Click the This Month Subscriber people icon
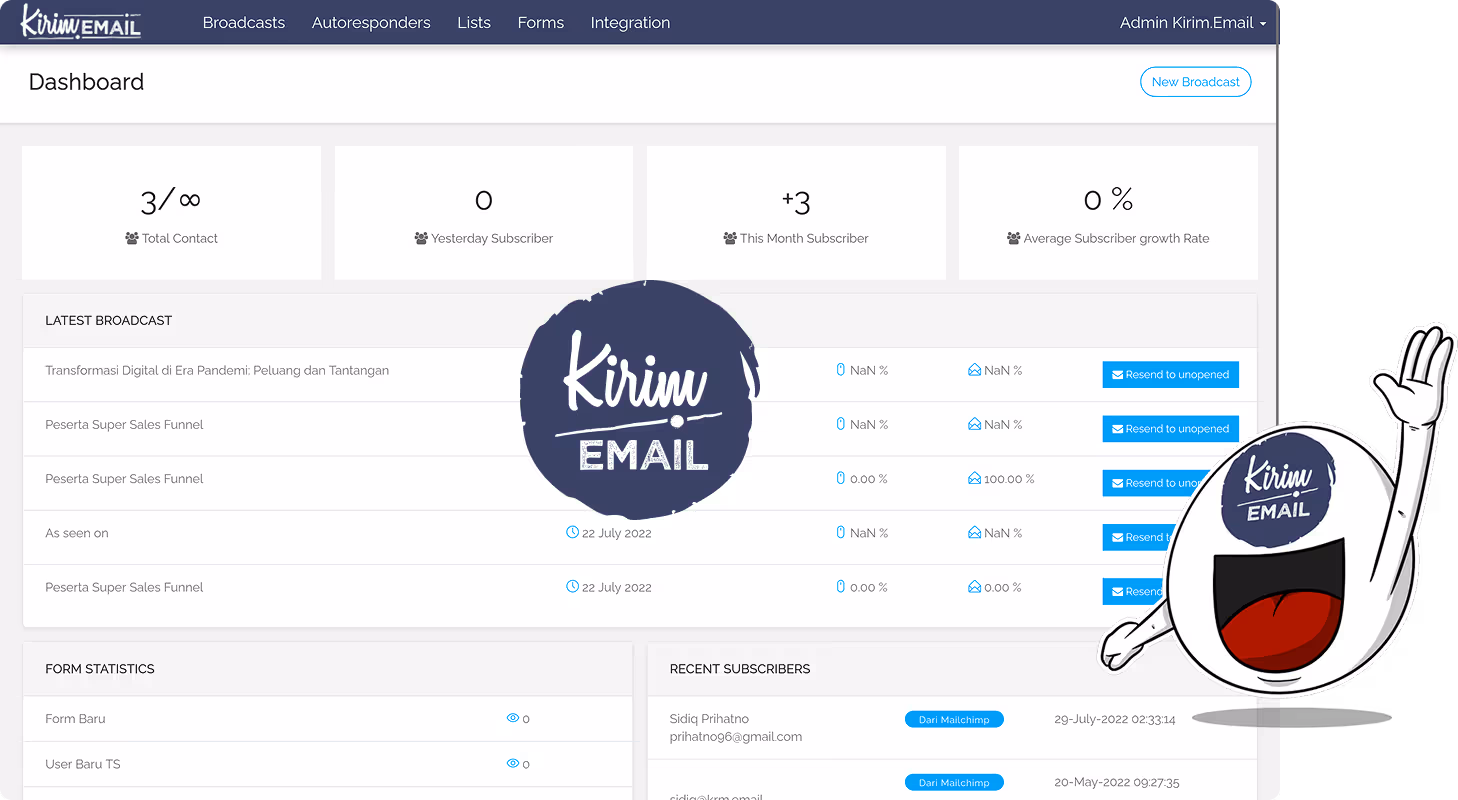1458x800 pixels. tap(730, 239)
